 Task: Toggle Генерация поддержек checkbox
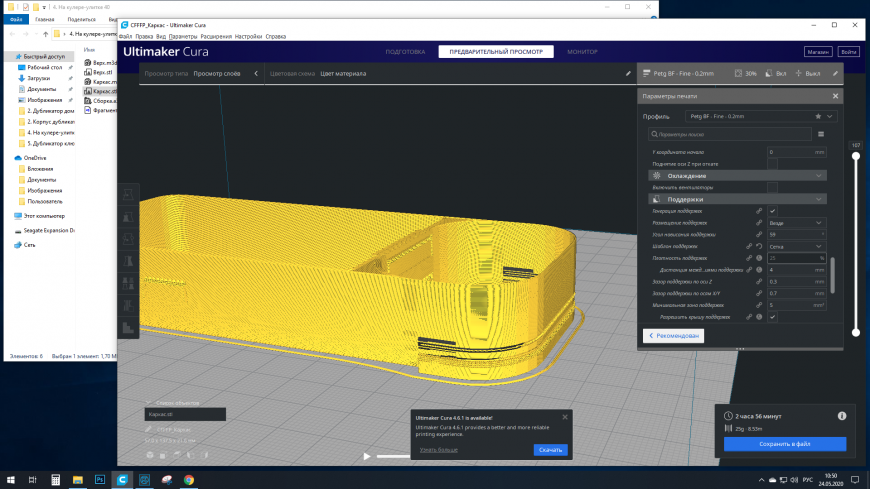click(x=772, y=211)
